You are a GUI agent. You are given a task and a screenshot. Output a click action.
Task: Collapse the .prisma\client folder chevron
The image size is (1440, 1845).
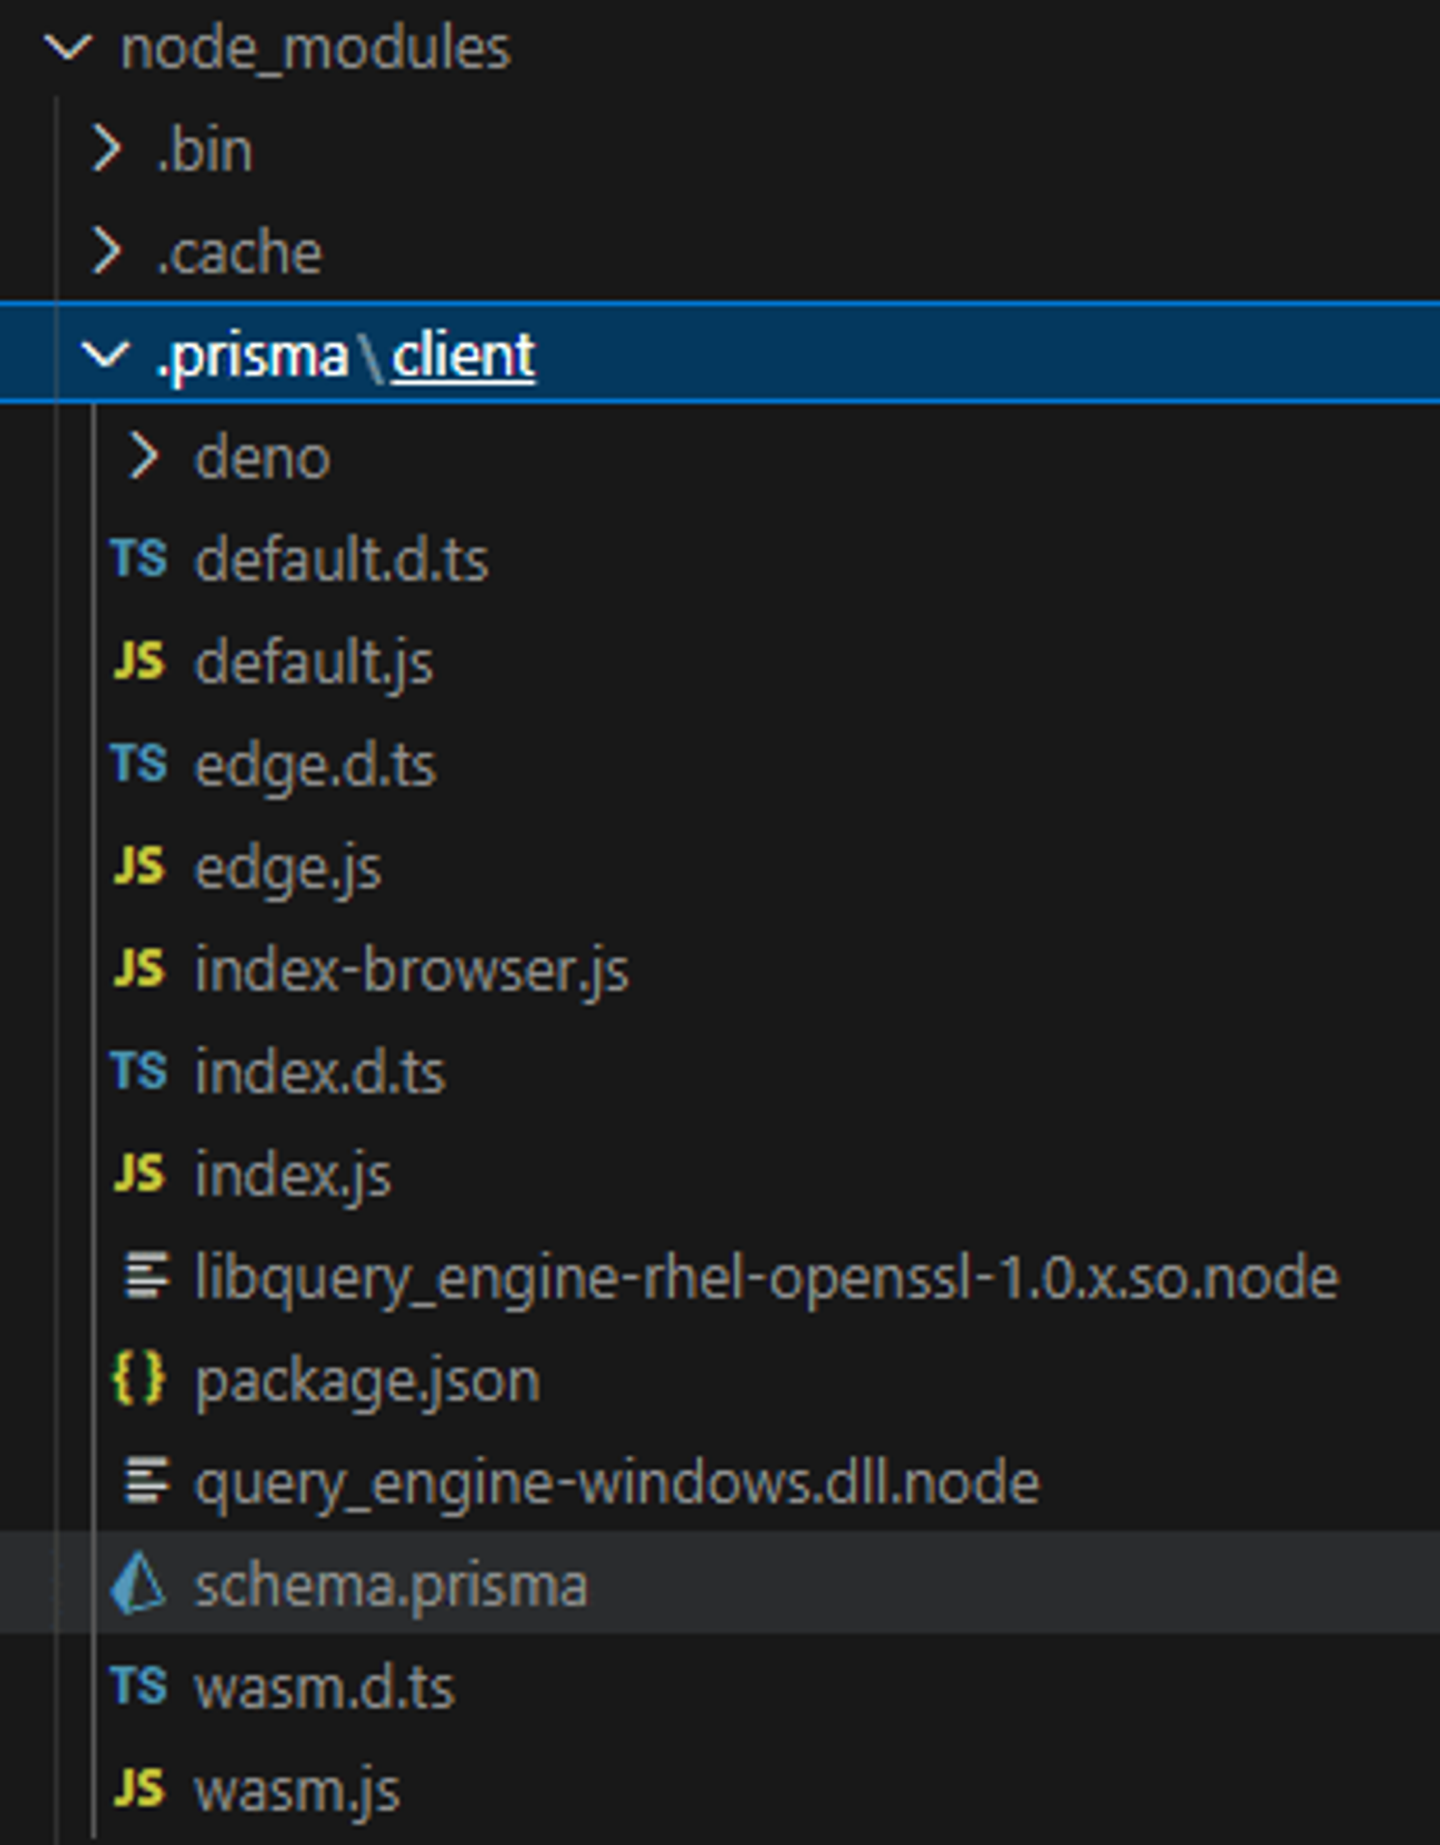pyautogui.click(x=105, y=354)
